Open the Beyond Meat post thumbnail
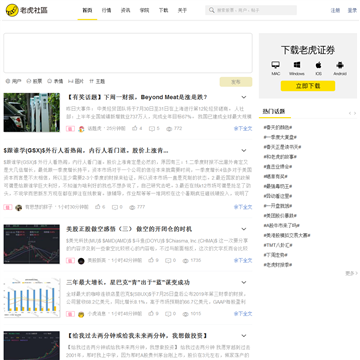This screenshot has width=360, height=360. [32, 112]
